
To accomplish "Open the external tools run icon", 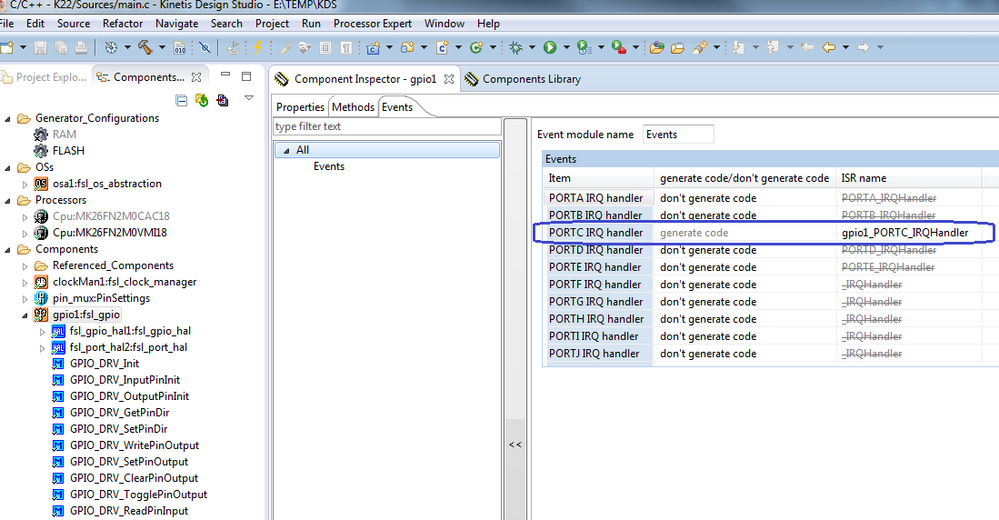I will click(x=617, y=47).
